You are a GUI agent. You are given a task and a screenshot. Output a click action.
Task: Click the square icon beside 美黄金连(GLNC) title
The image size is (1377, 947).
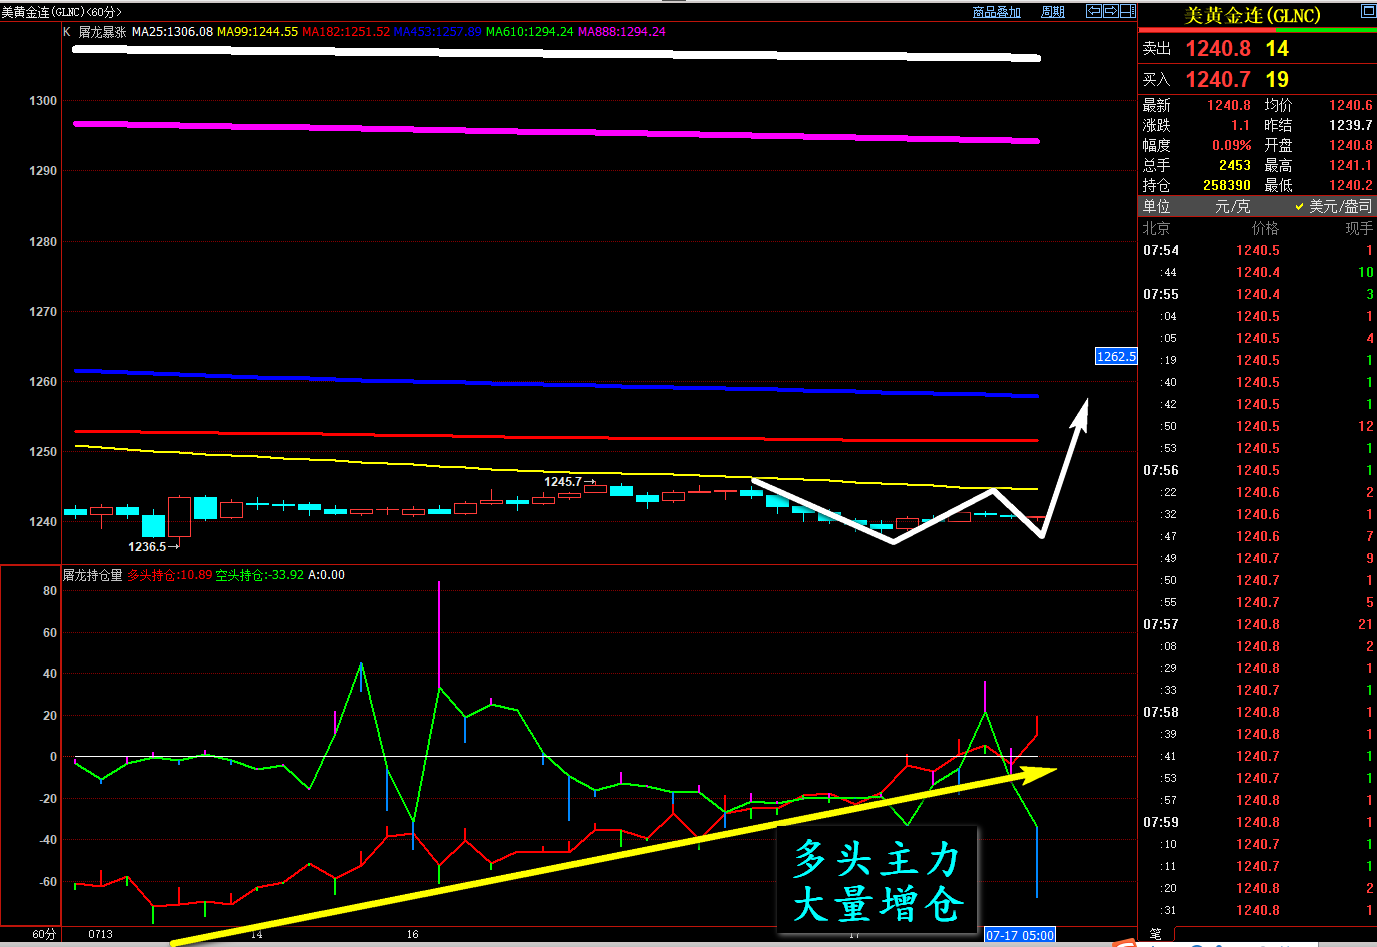coord(1368,11)
